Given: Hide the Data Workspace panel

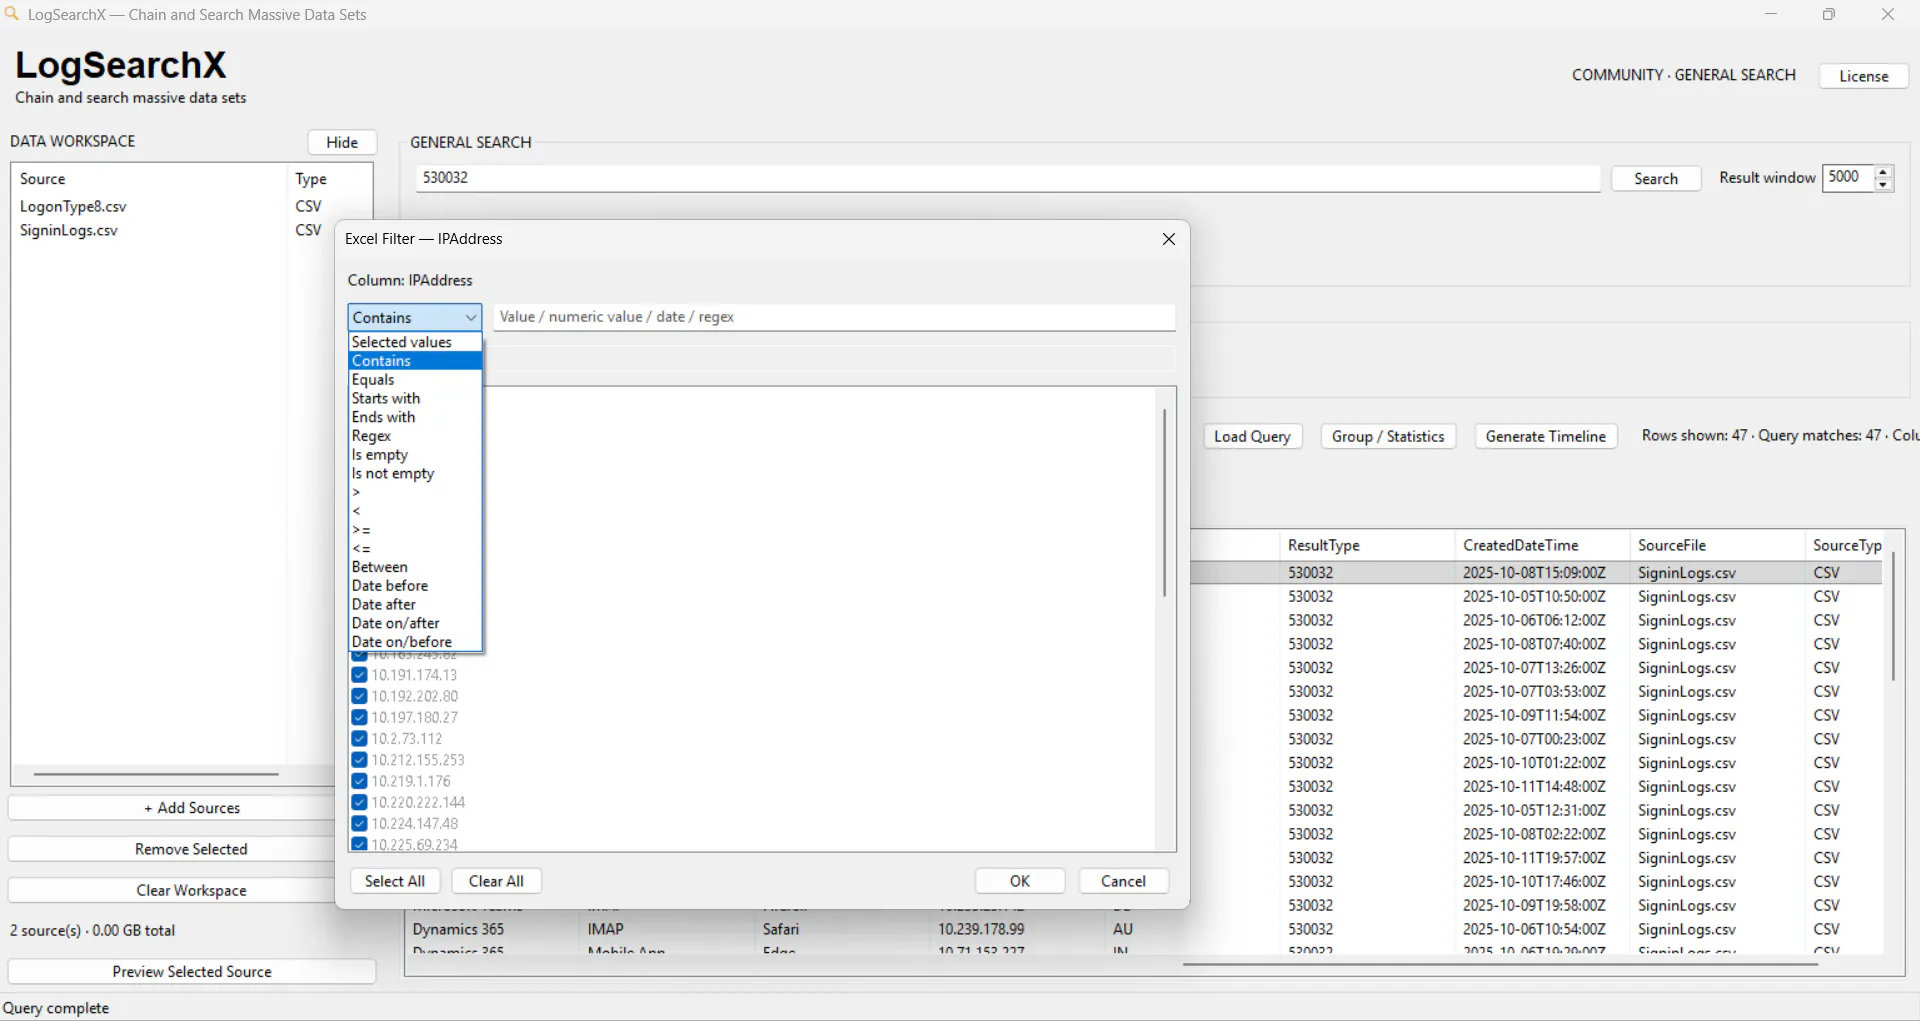Looking at the screenshot, I should 342,142.
